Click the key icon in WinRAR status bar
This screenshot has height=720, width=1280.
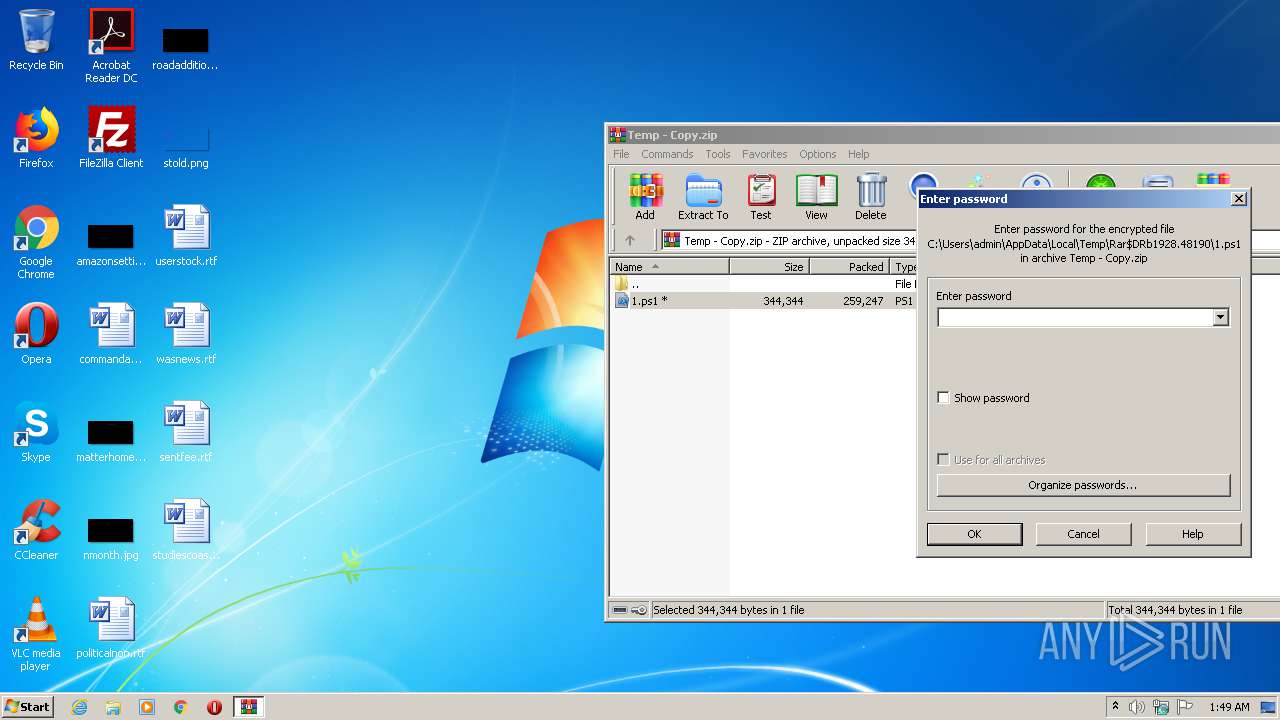coord(637,610)
